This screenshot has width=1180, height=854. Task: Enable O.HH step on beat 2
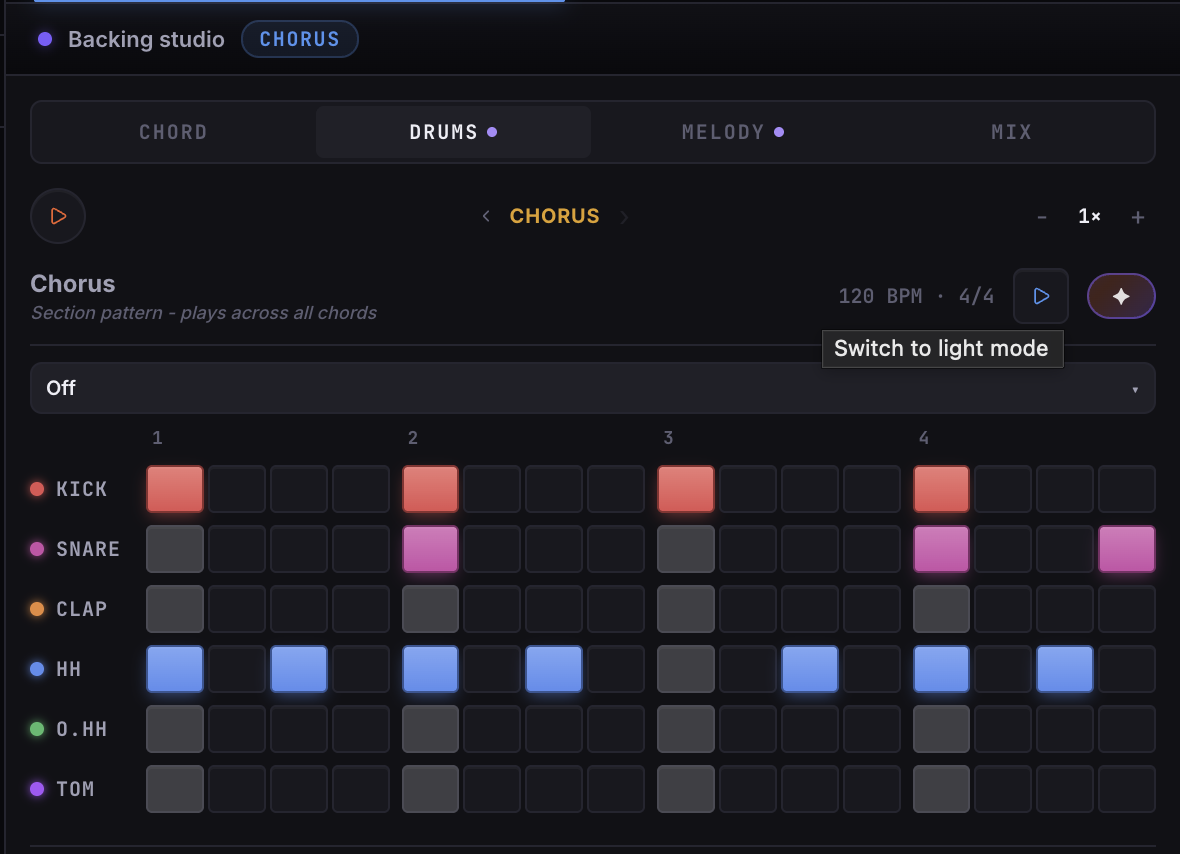click(x=430, y=729)
